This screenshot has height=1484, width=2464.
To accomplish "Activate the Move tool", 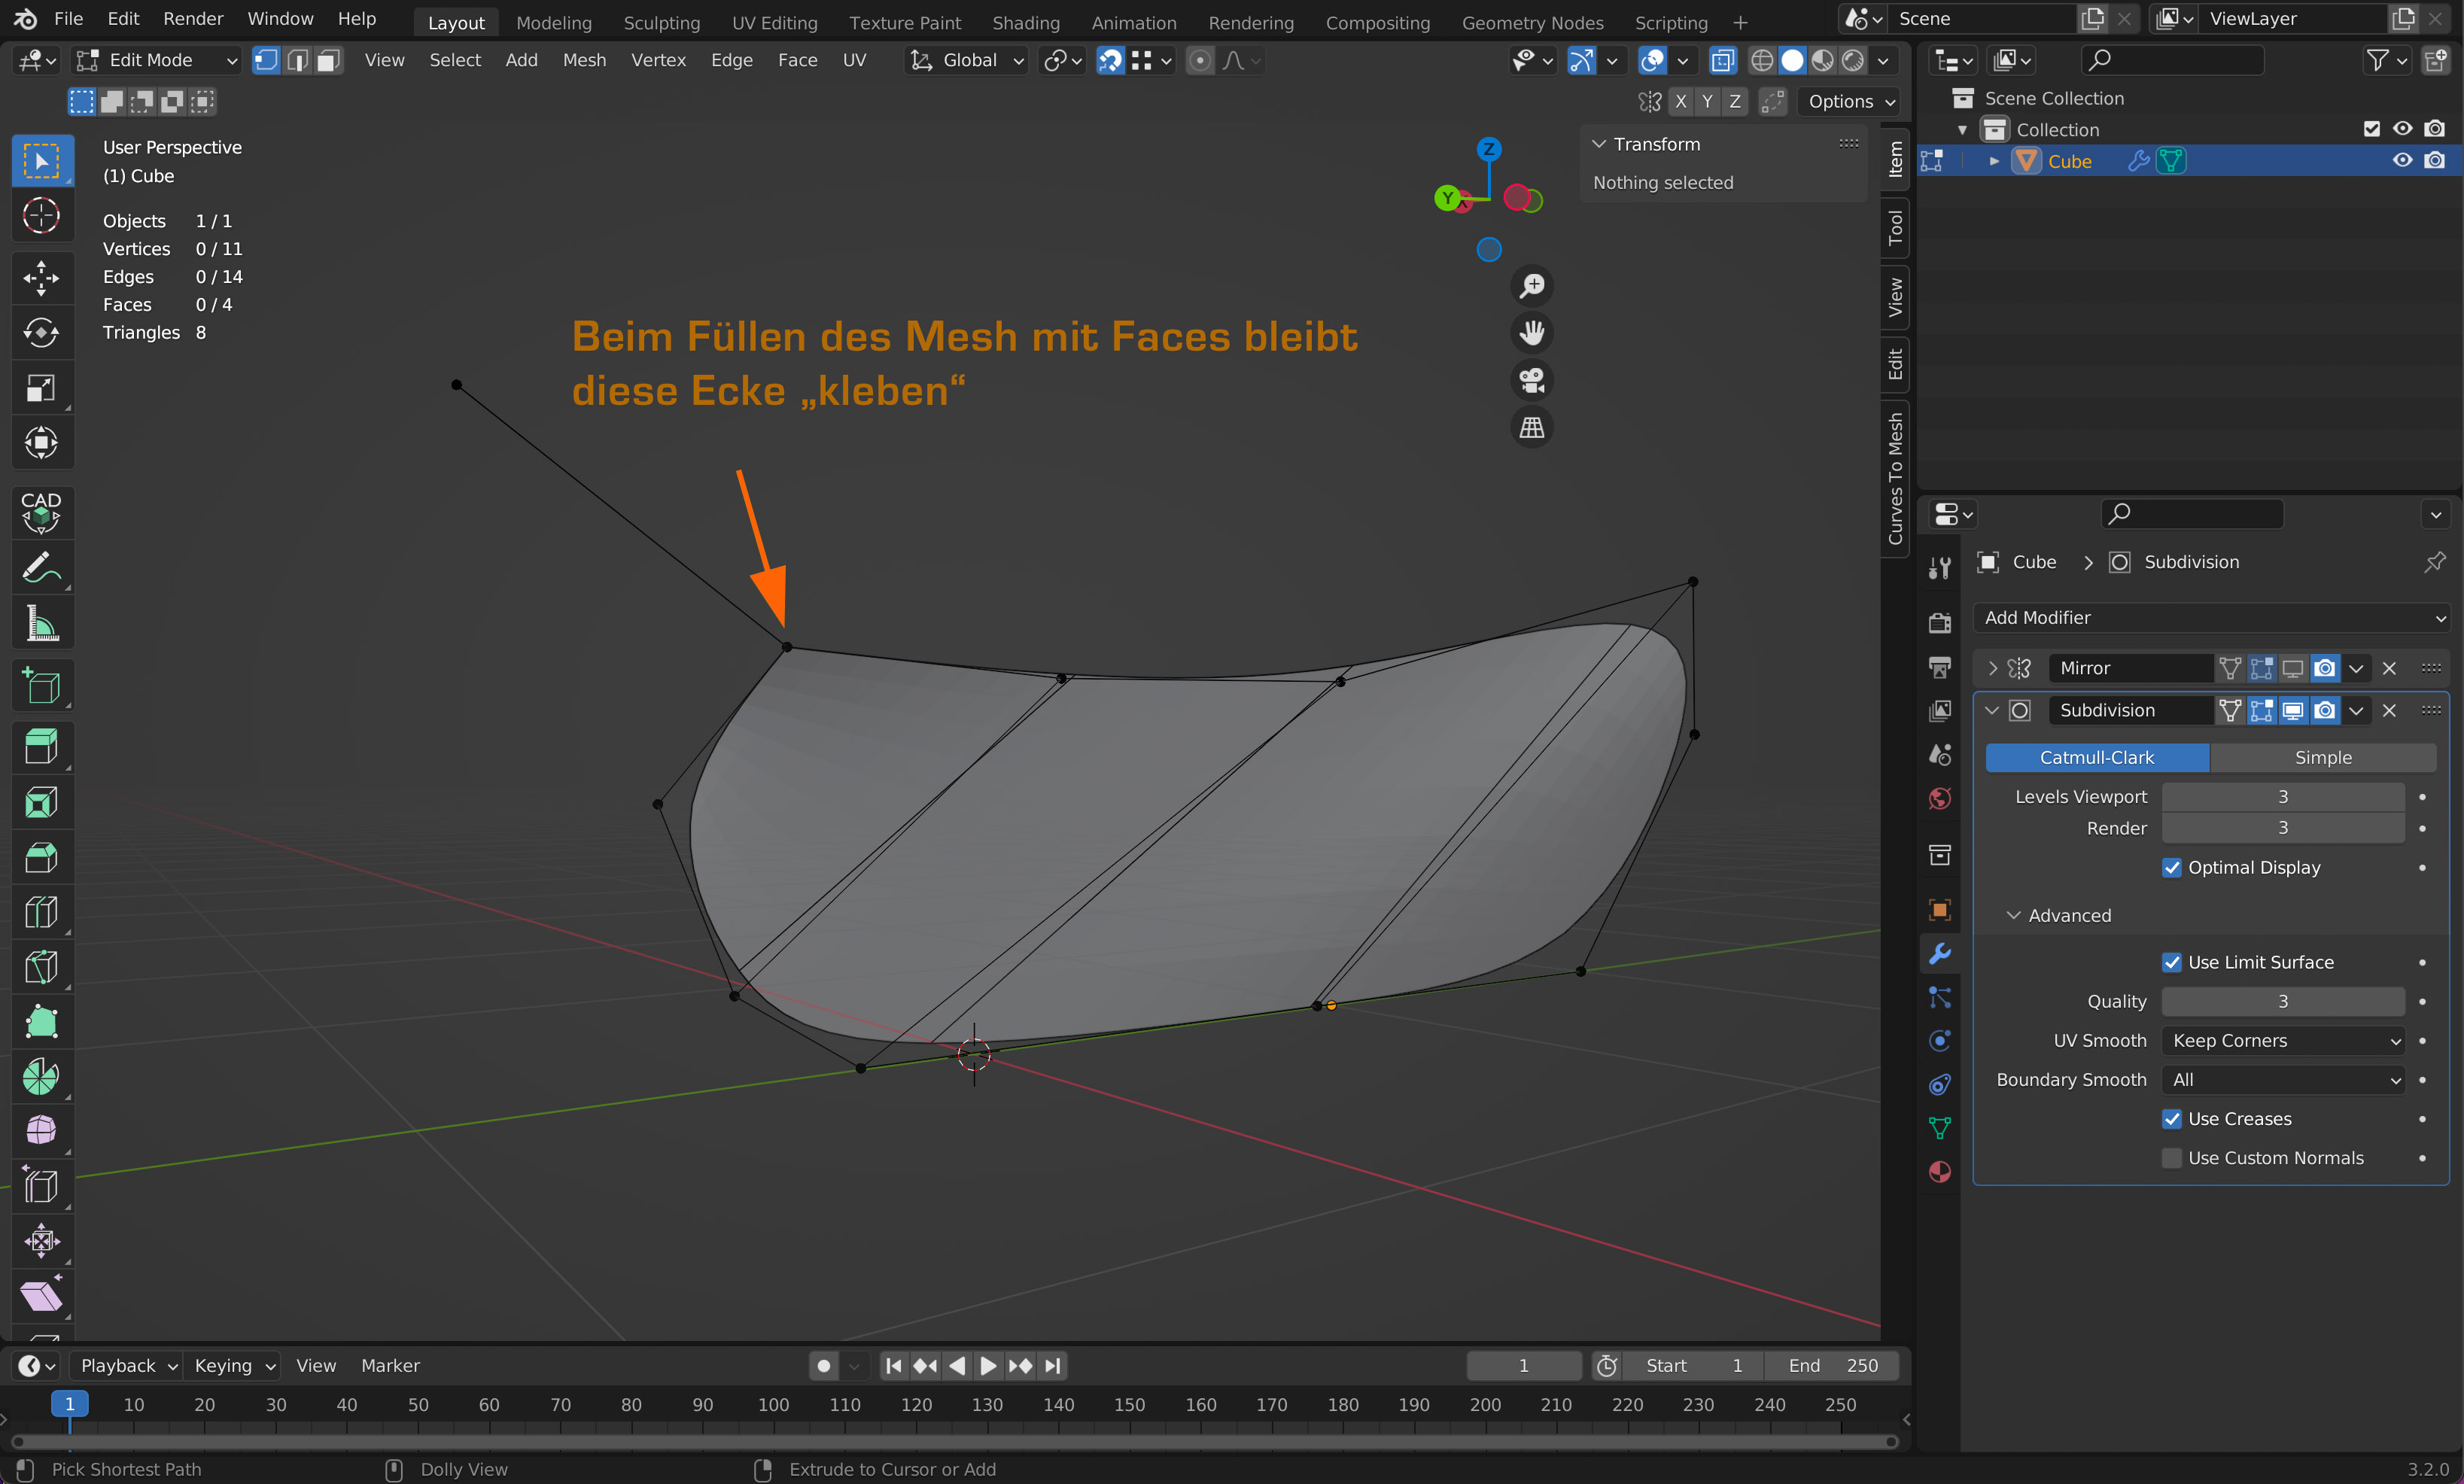I will [41, 278].
